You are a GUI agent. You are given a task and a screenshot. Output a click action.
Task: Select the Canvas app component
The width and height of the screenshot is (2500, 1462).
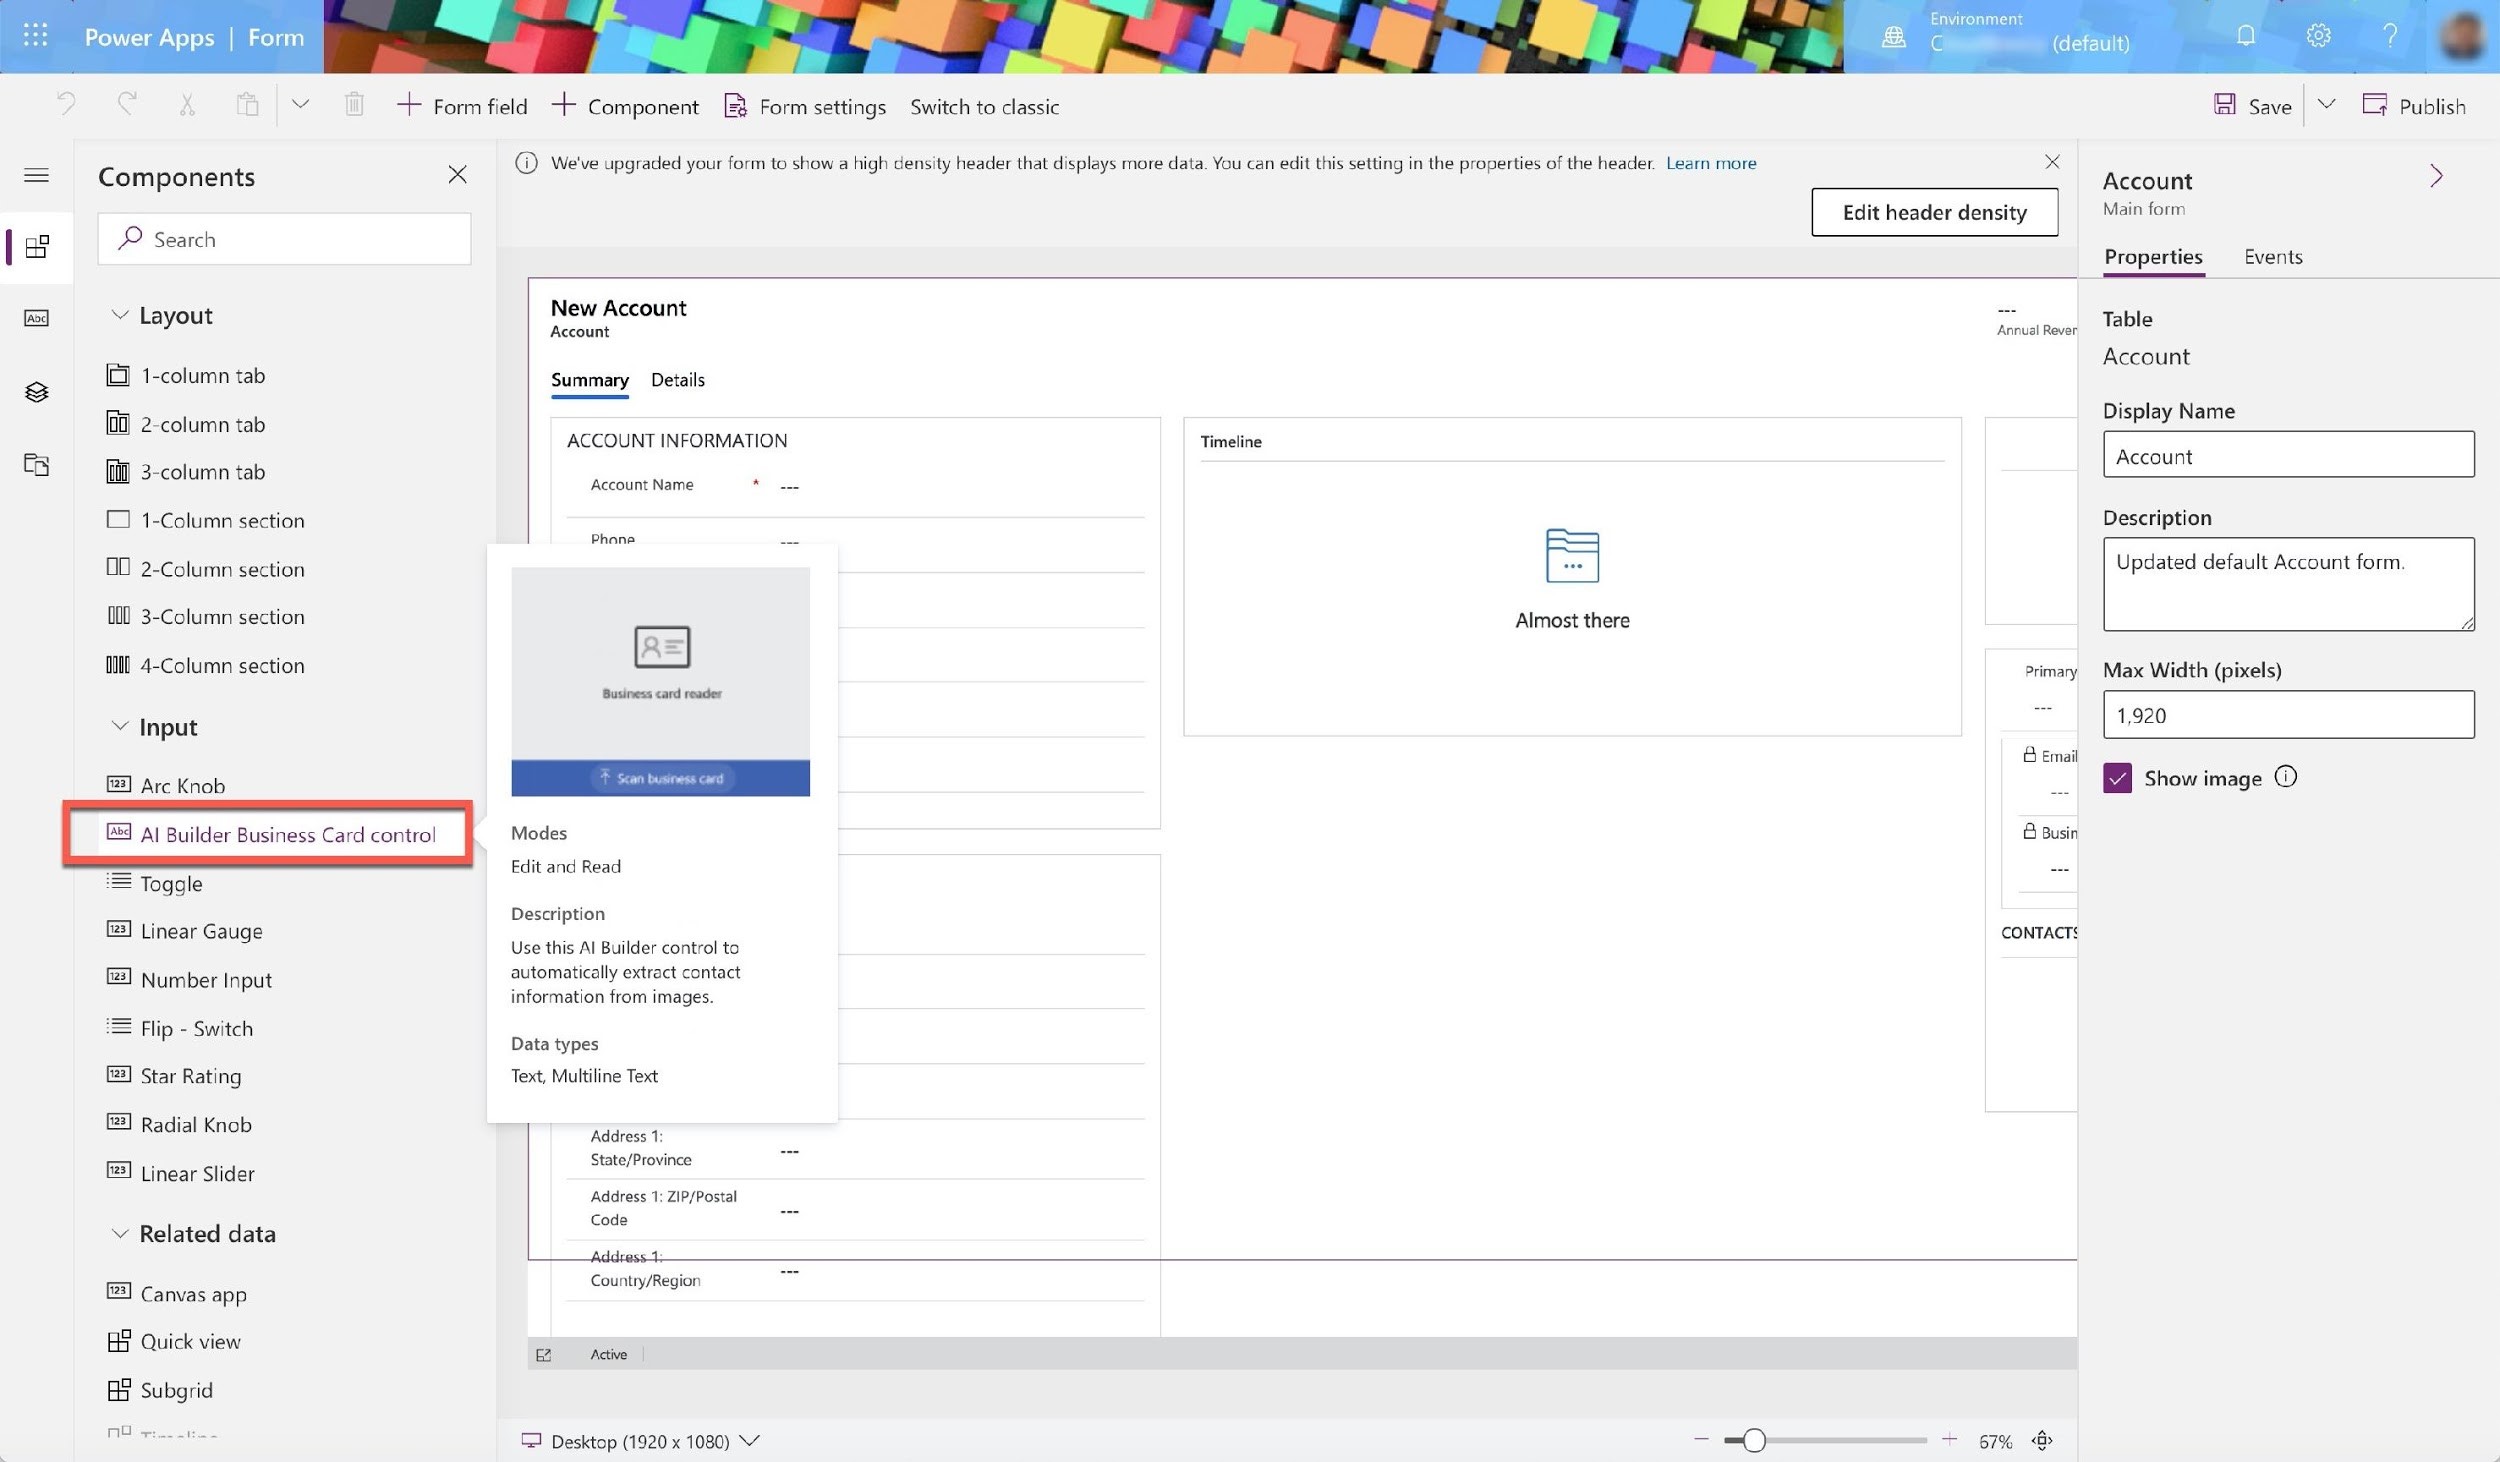pyautogui.click(x=177, y=1294)
